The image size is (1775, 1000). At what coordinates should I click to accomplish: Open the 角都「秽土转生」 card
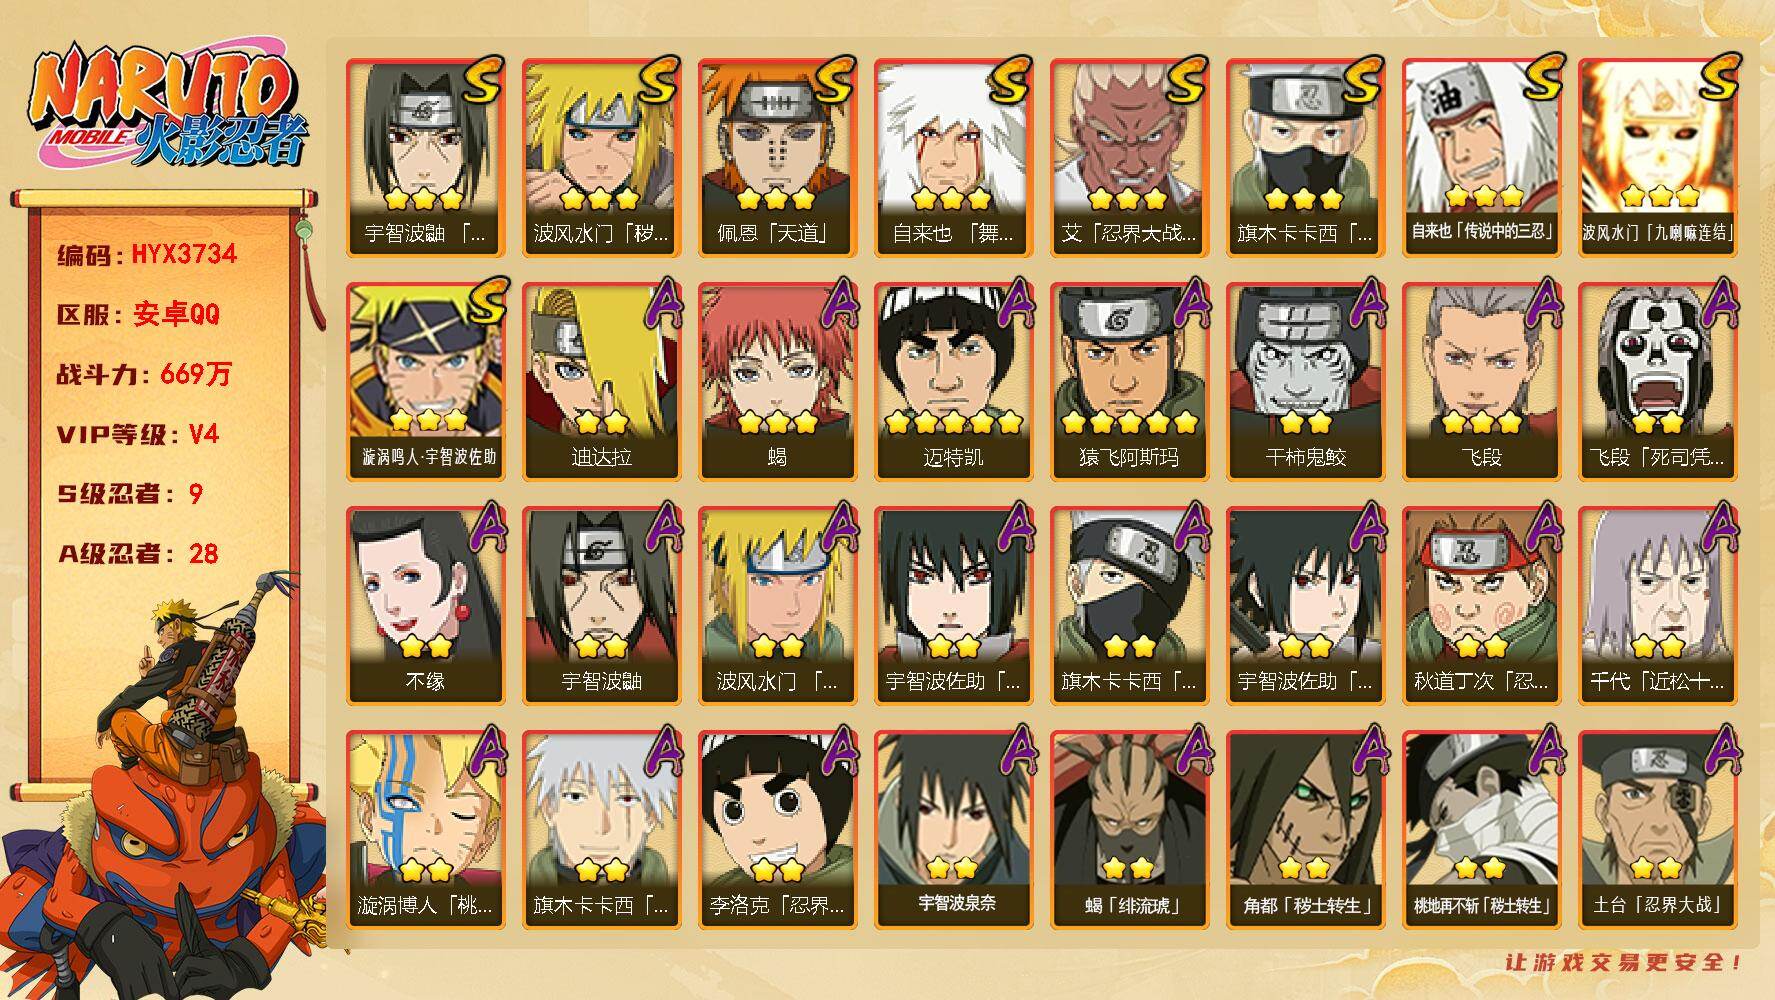click(x=1305, y=829)
